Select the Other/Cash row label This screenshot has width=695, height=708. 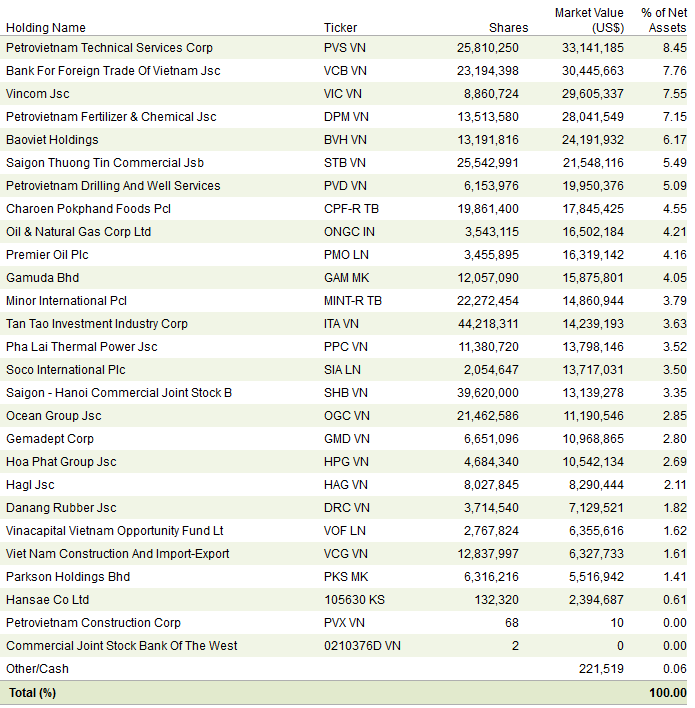click(37, 670)
